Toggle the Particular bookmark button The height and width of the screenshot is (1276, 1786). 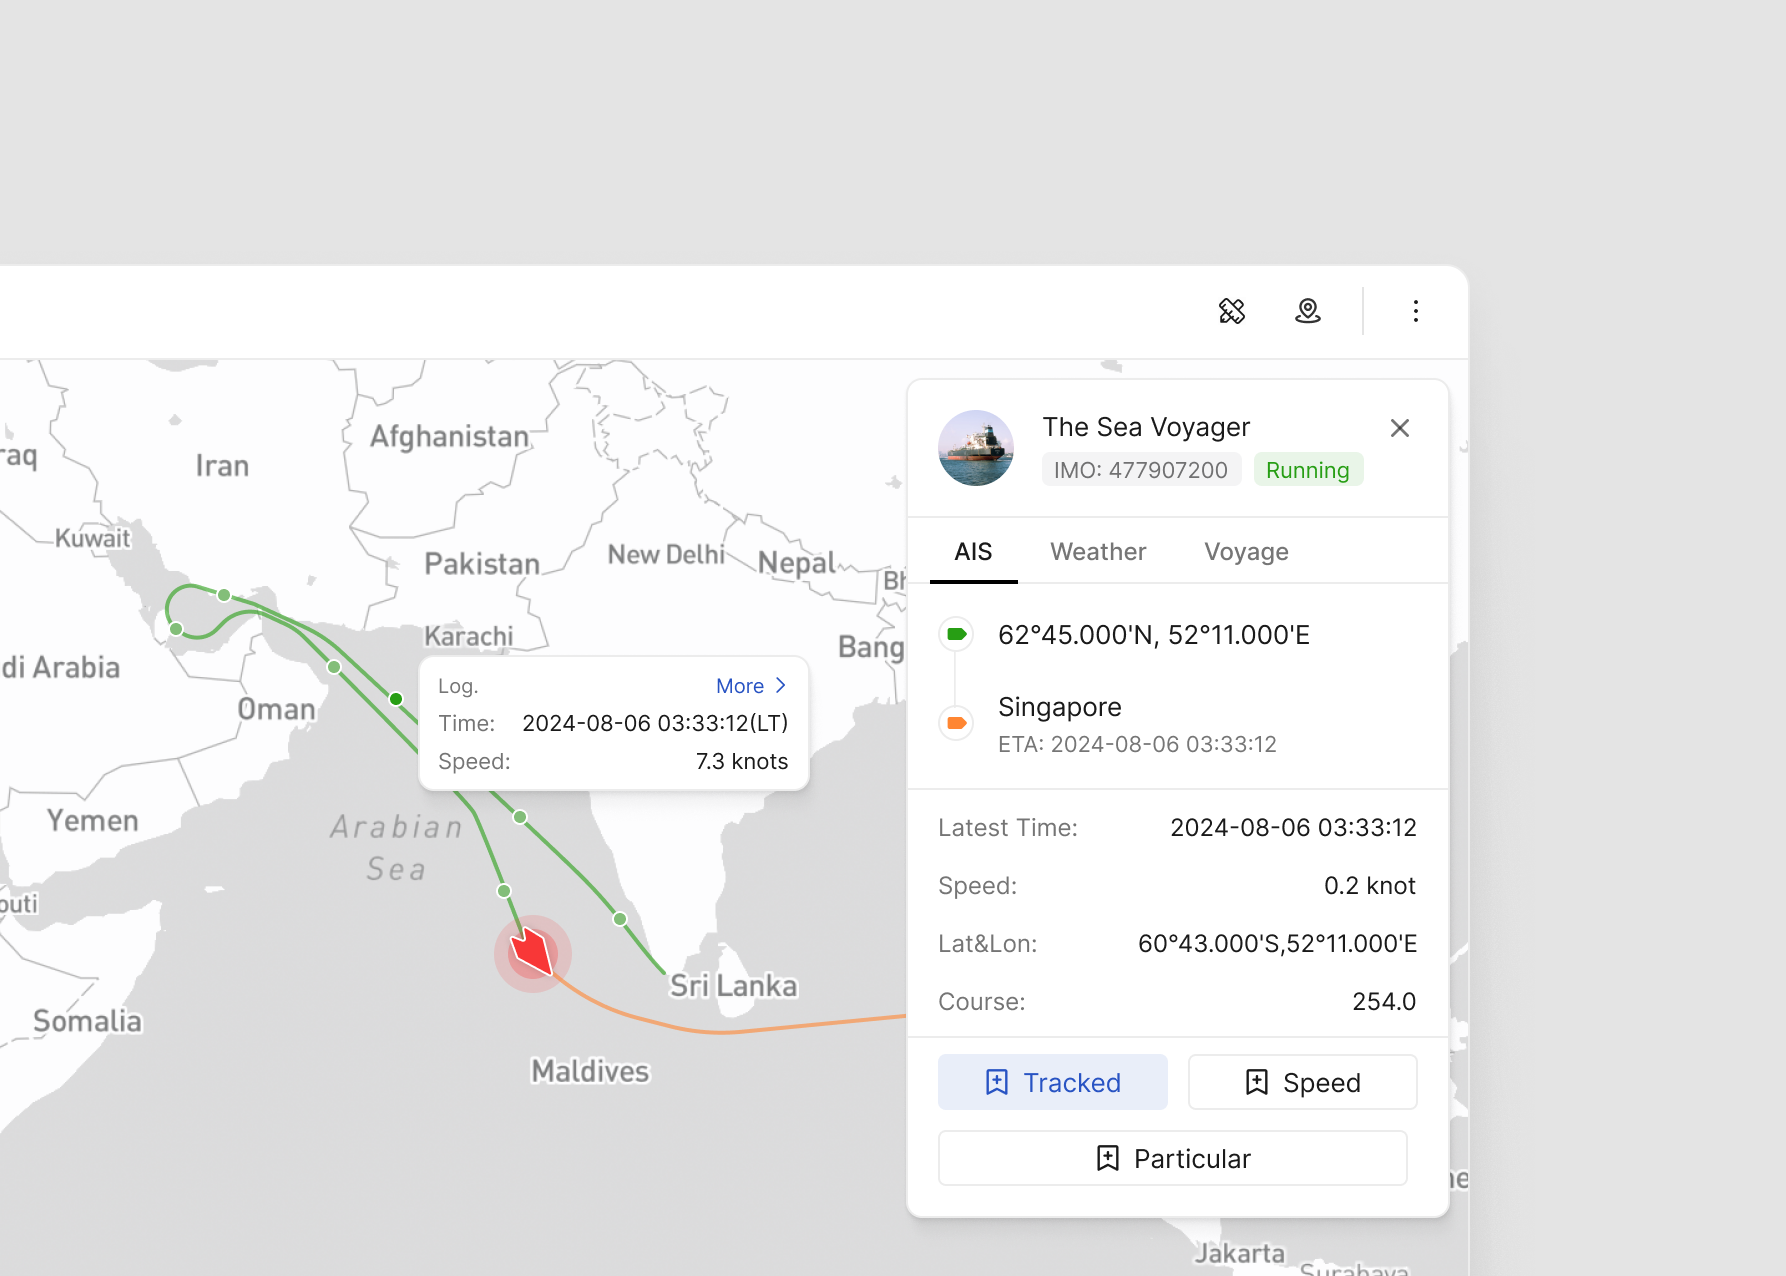[x=1173, y=1158]
